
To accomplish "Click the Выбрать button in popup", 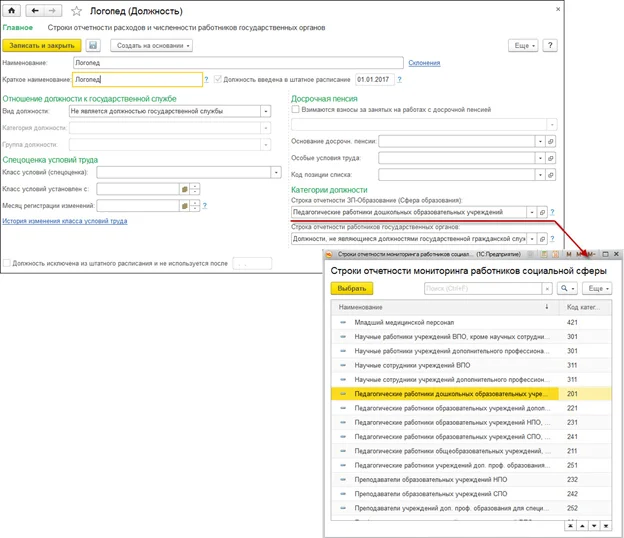I will [x=351, y=288].
